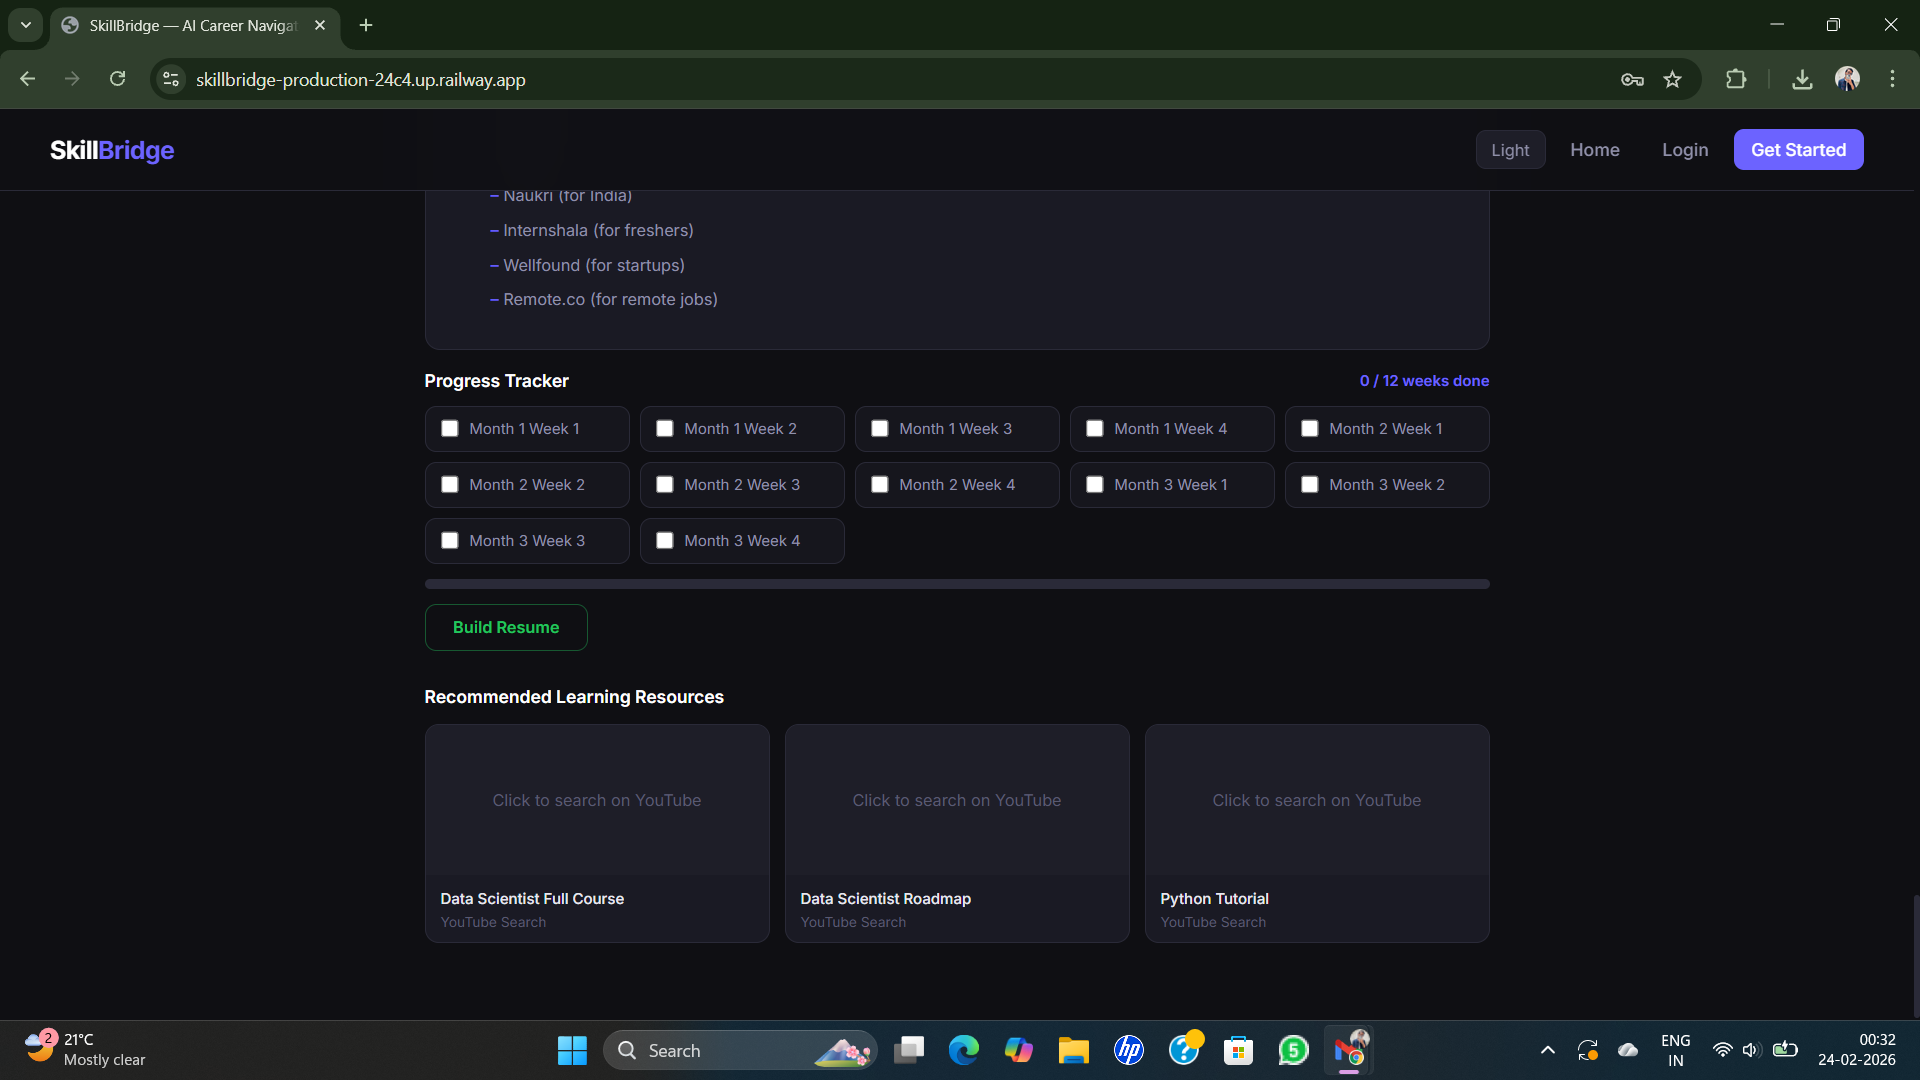Mark Month 3 Week 4 as done
This screenshot has width=1920, height=1080.
click(665, 540)
